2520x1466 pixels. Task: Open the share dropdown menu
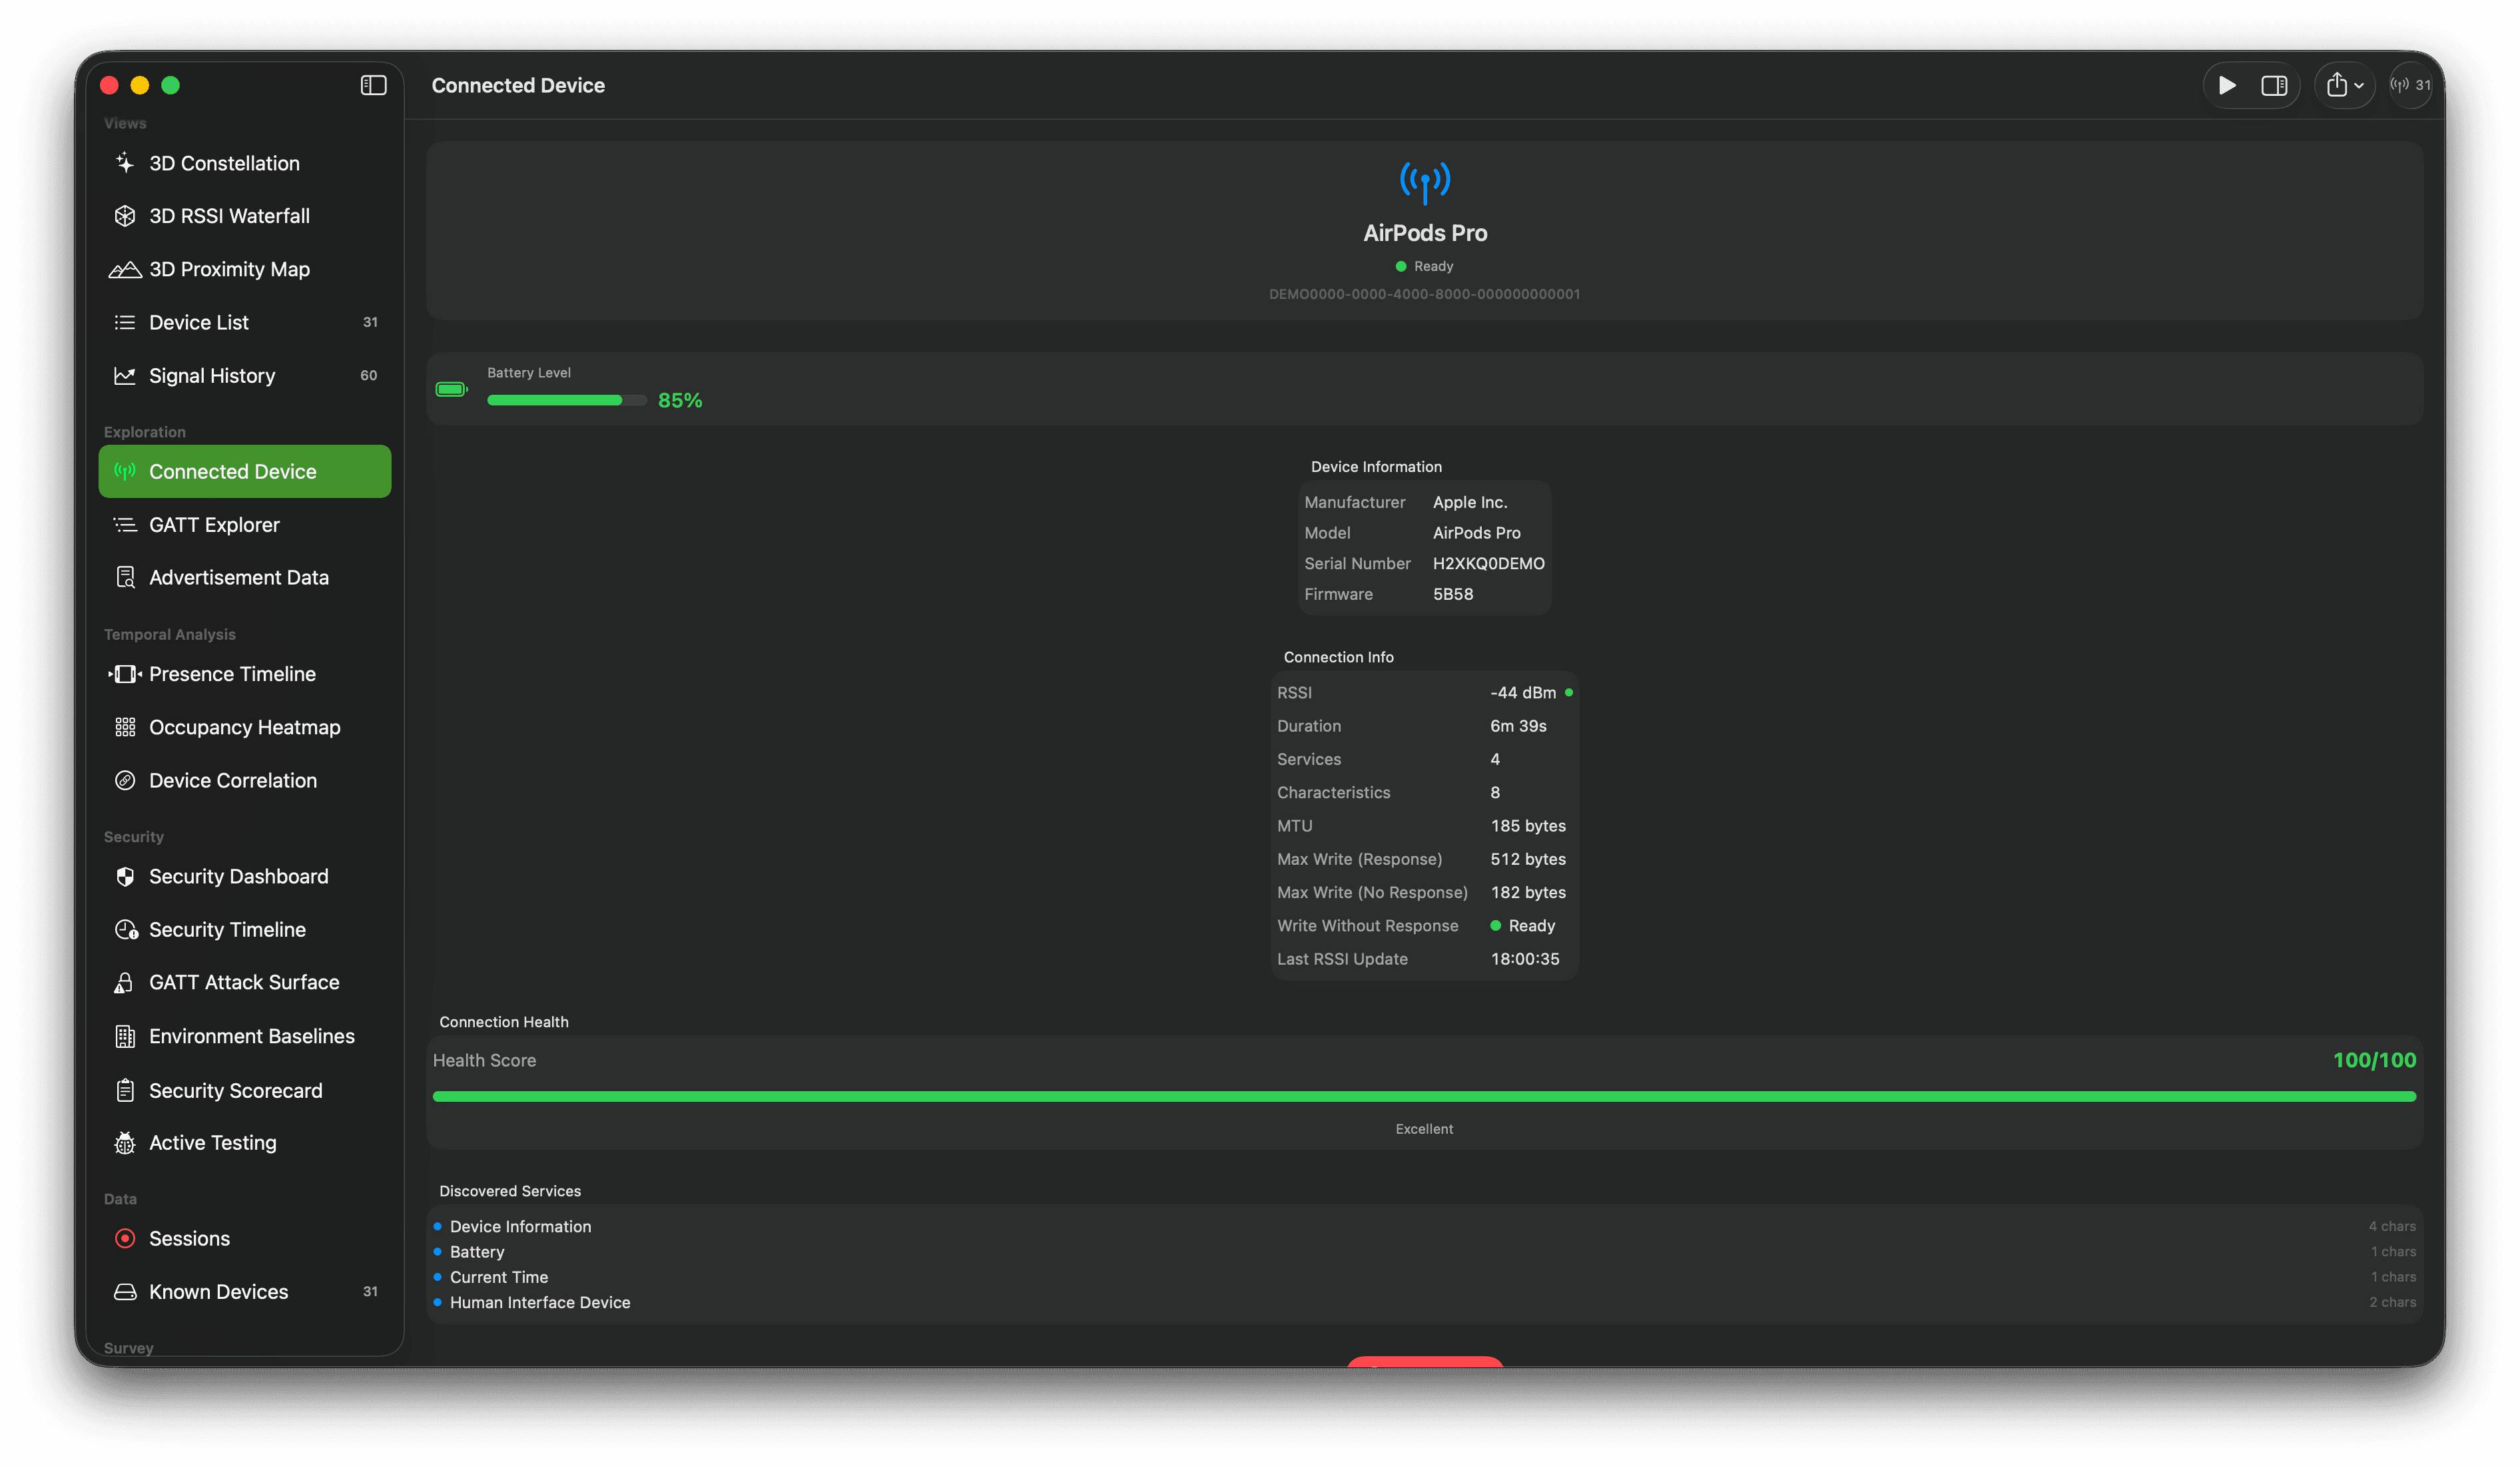pyautogui.click(x=2344, y=85)
